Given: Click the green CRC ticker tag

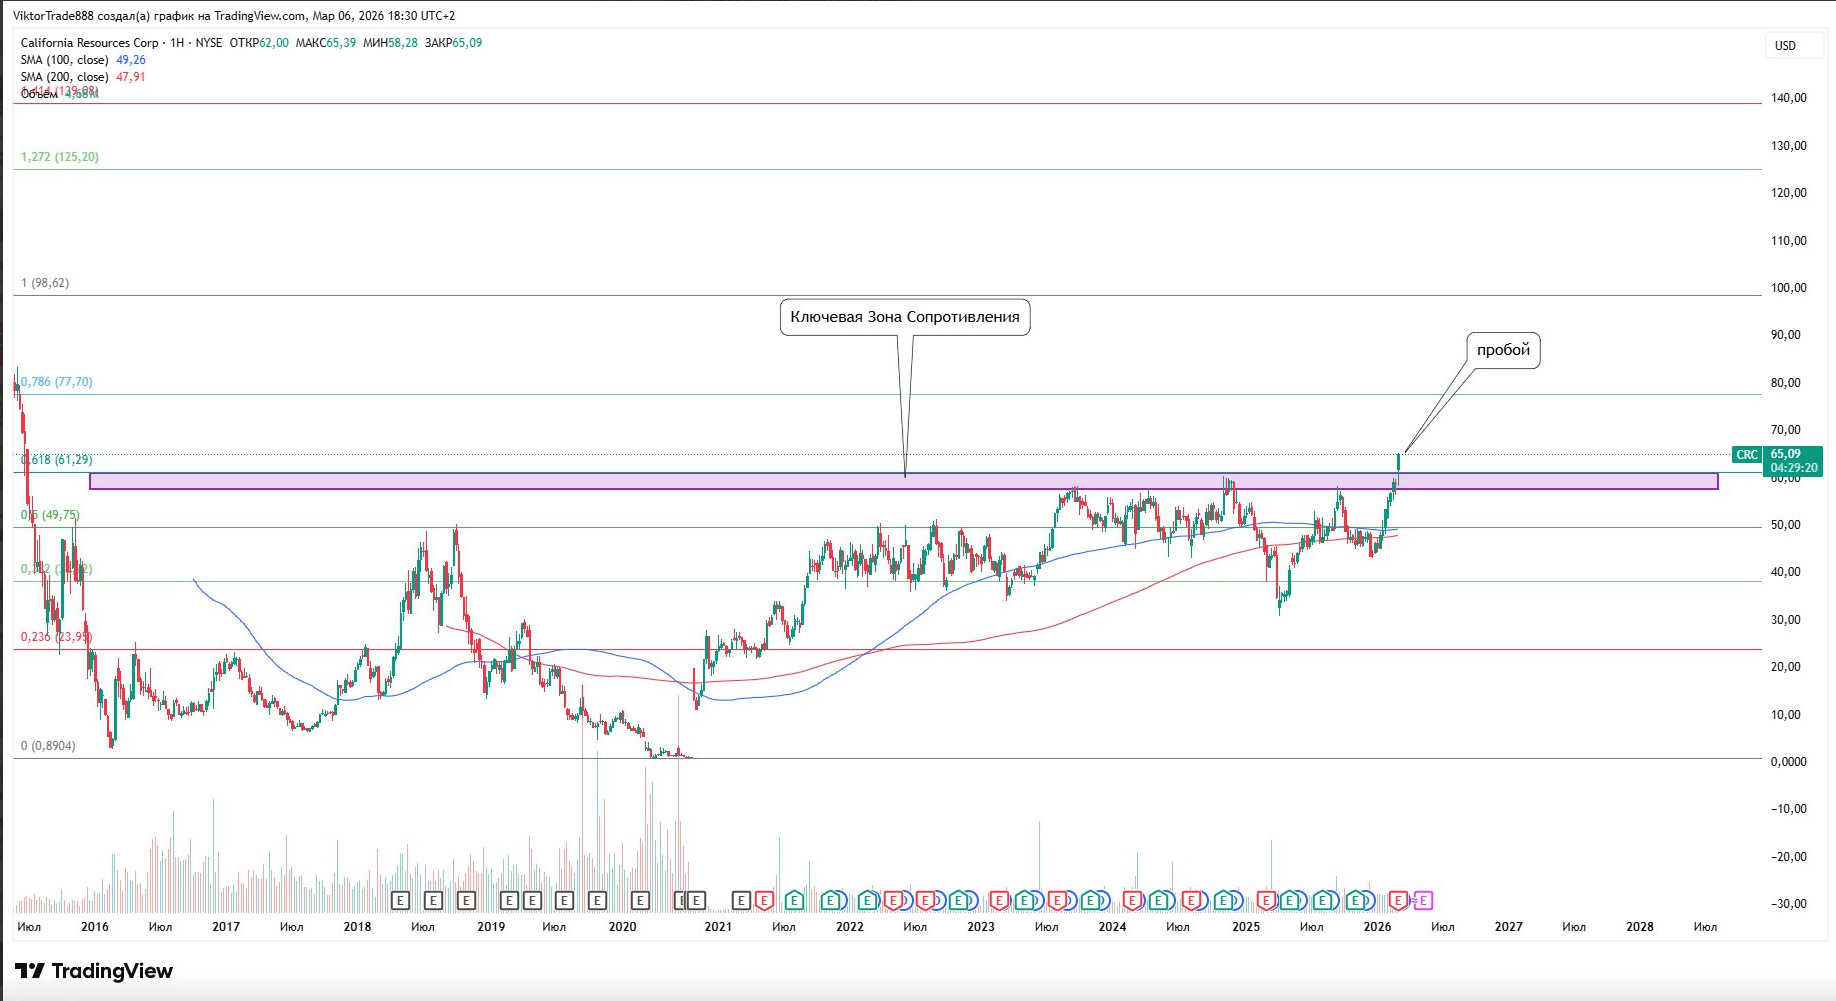Looking at the screenshot, I should pos(1746,455).
